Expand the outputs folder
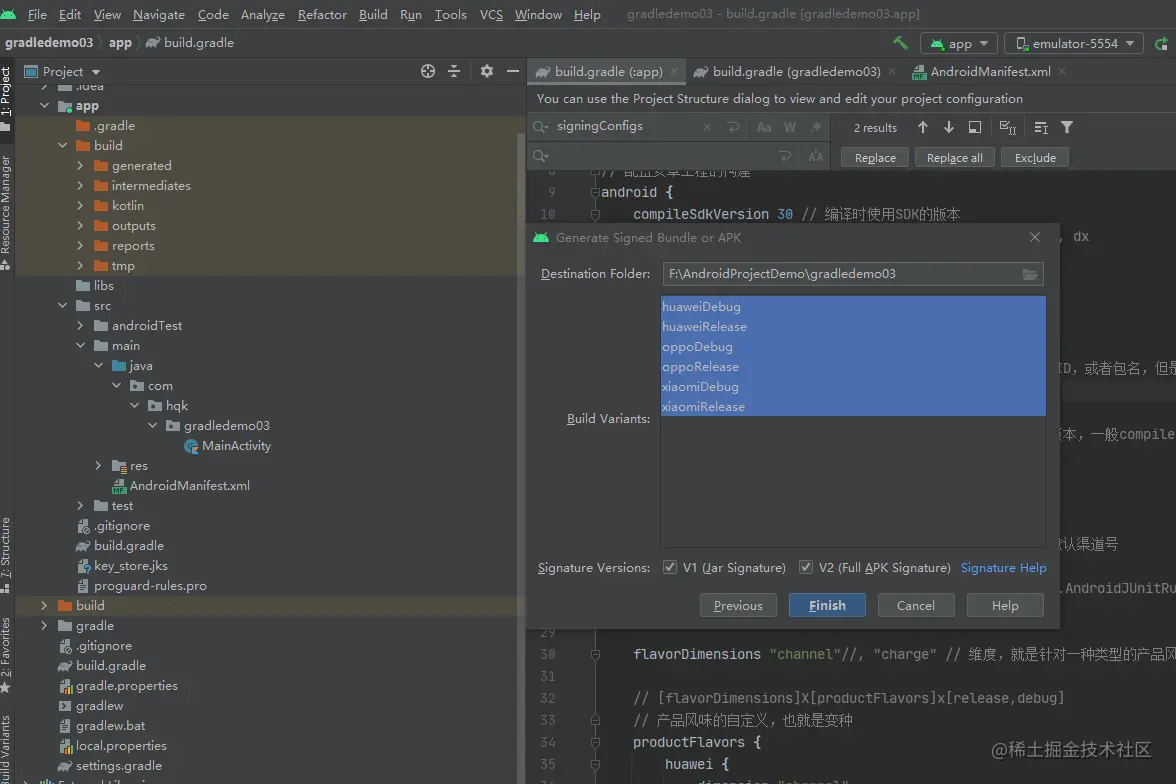1176x784 pixels. (80, 226)
